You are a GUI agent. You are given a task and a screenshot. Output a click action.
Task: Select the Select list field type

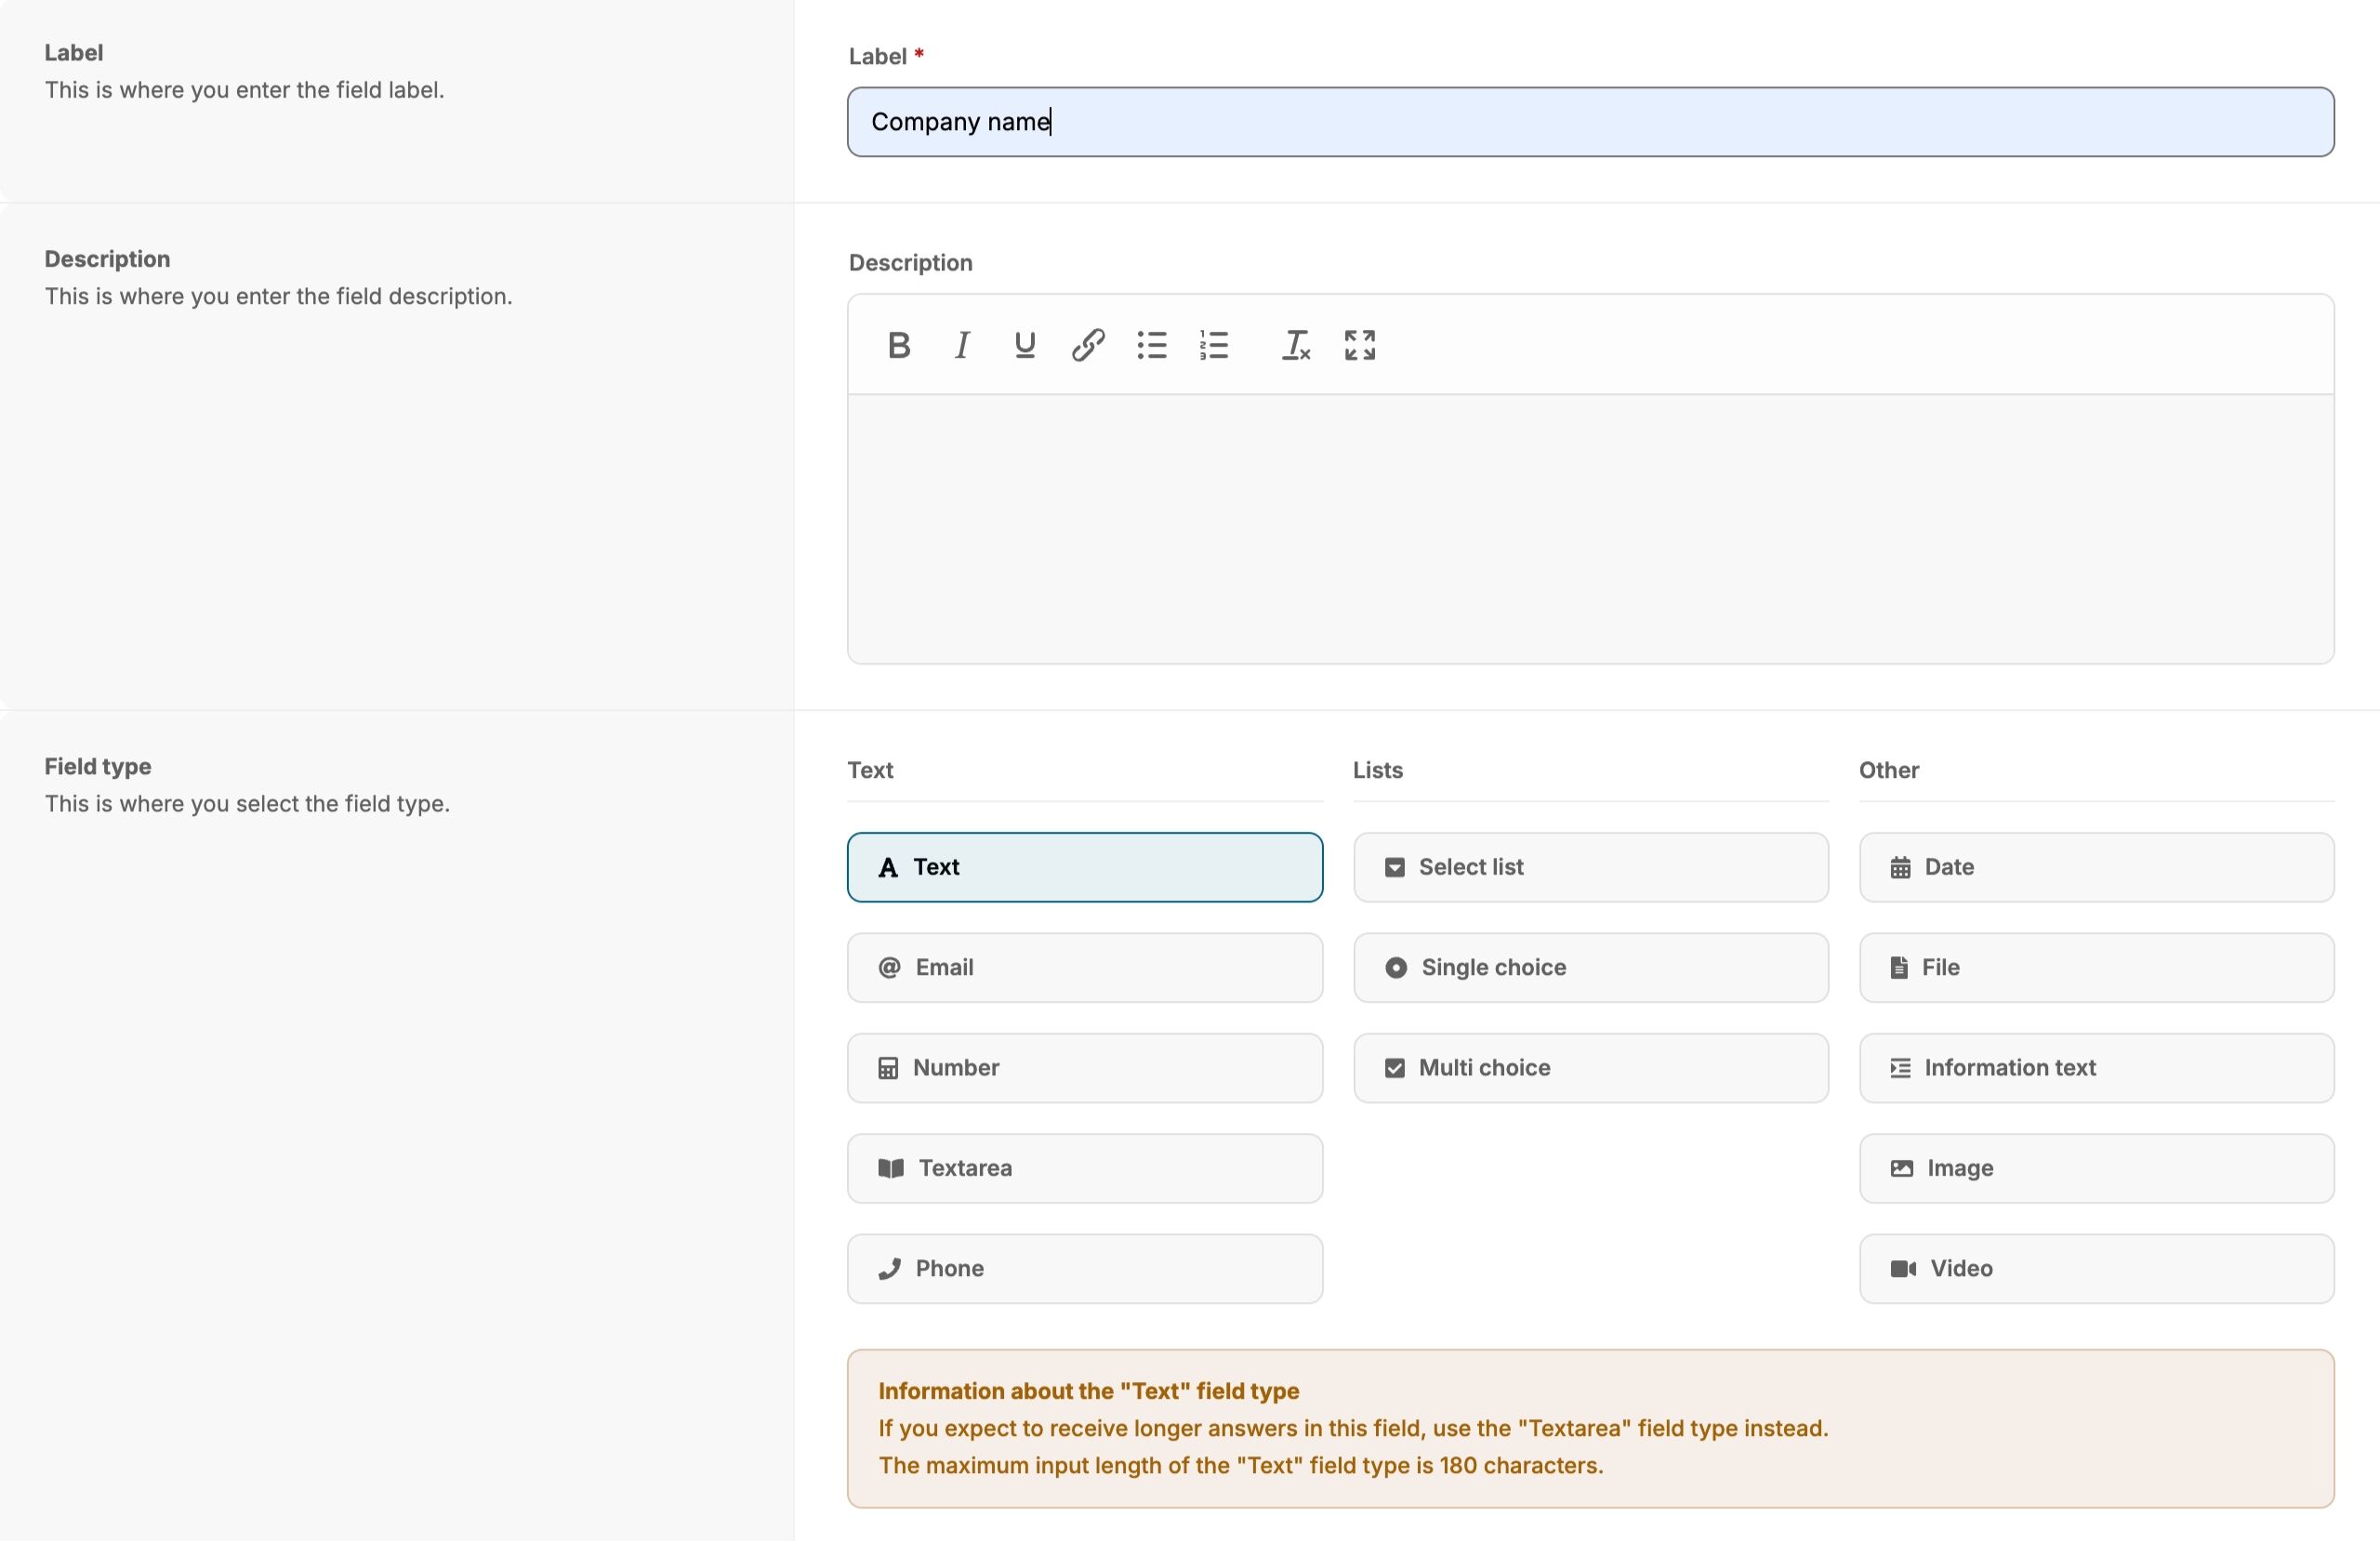[1590, 867]
